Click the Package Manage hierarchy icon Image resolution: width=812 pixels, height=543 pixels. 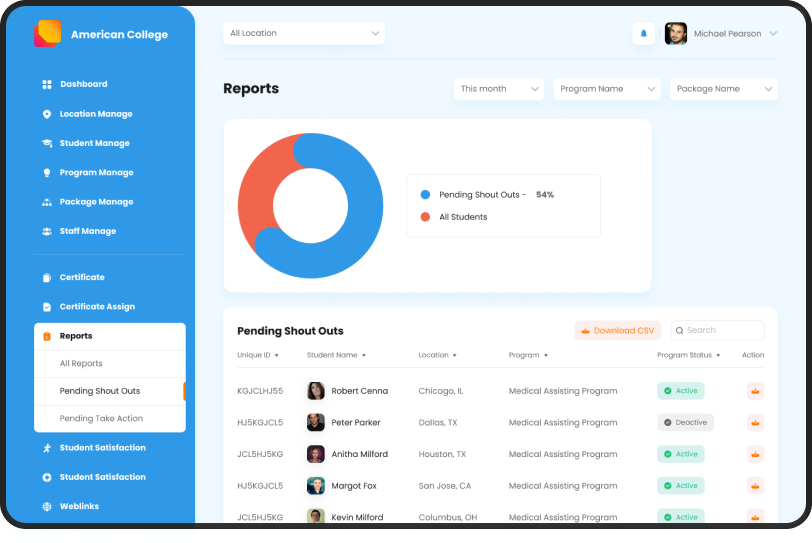pos(47,202)
